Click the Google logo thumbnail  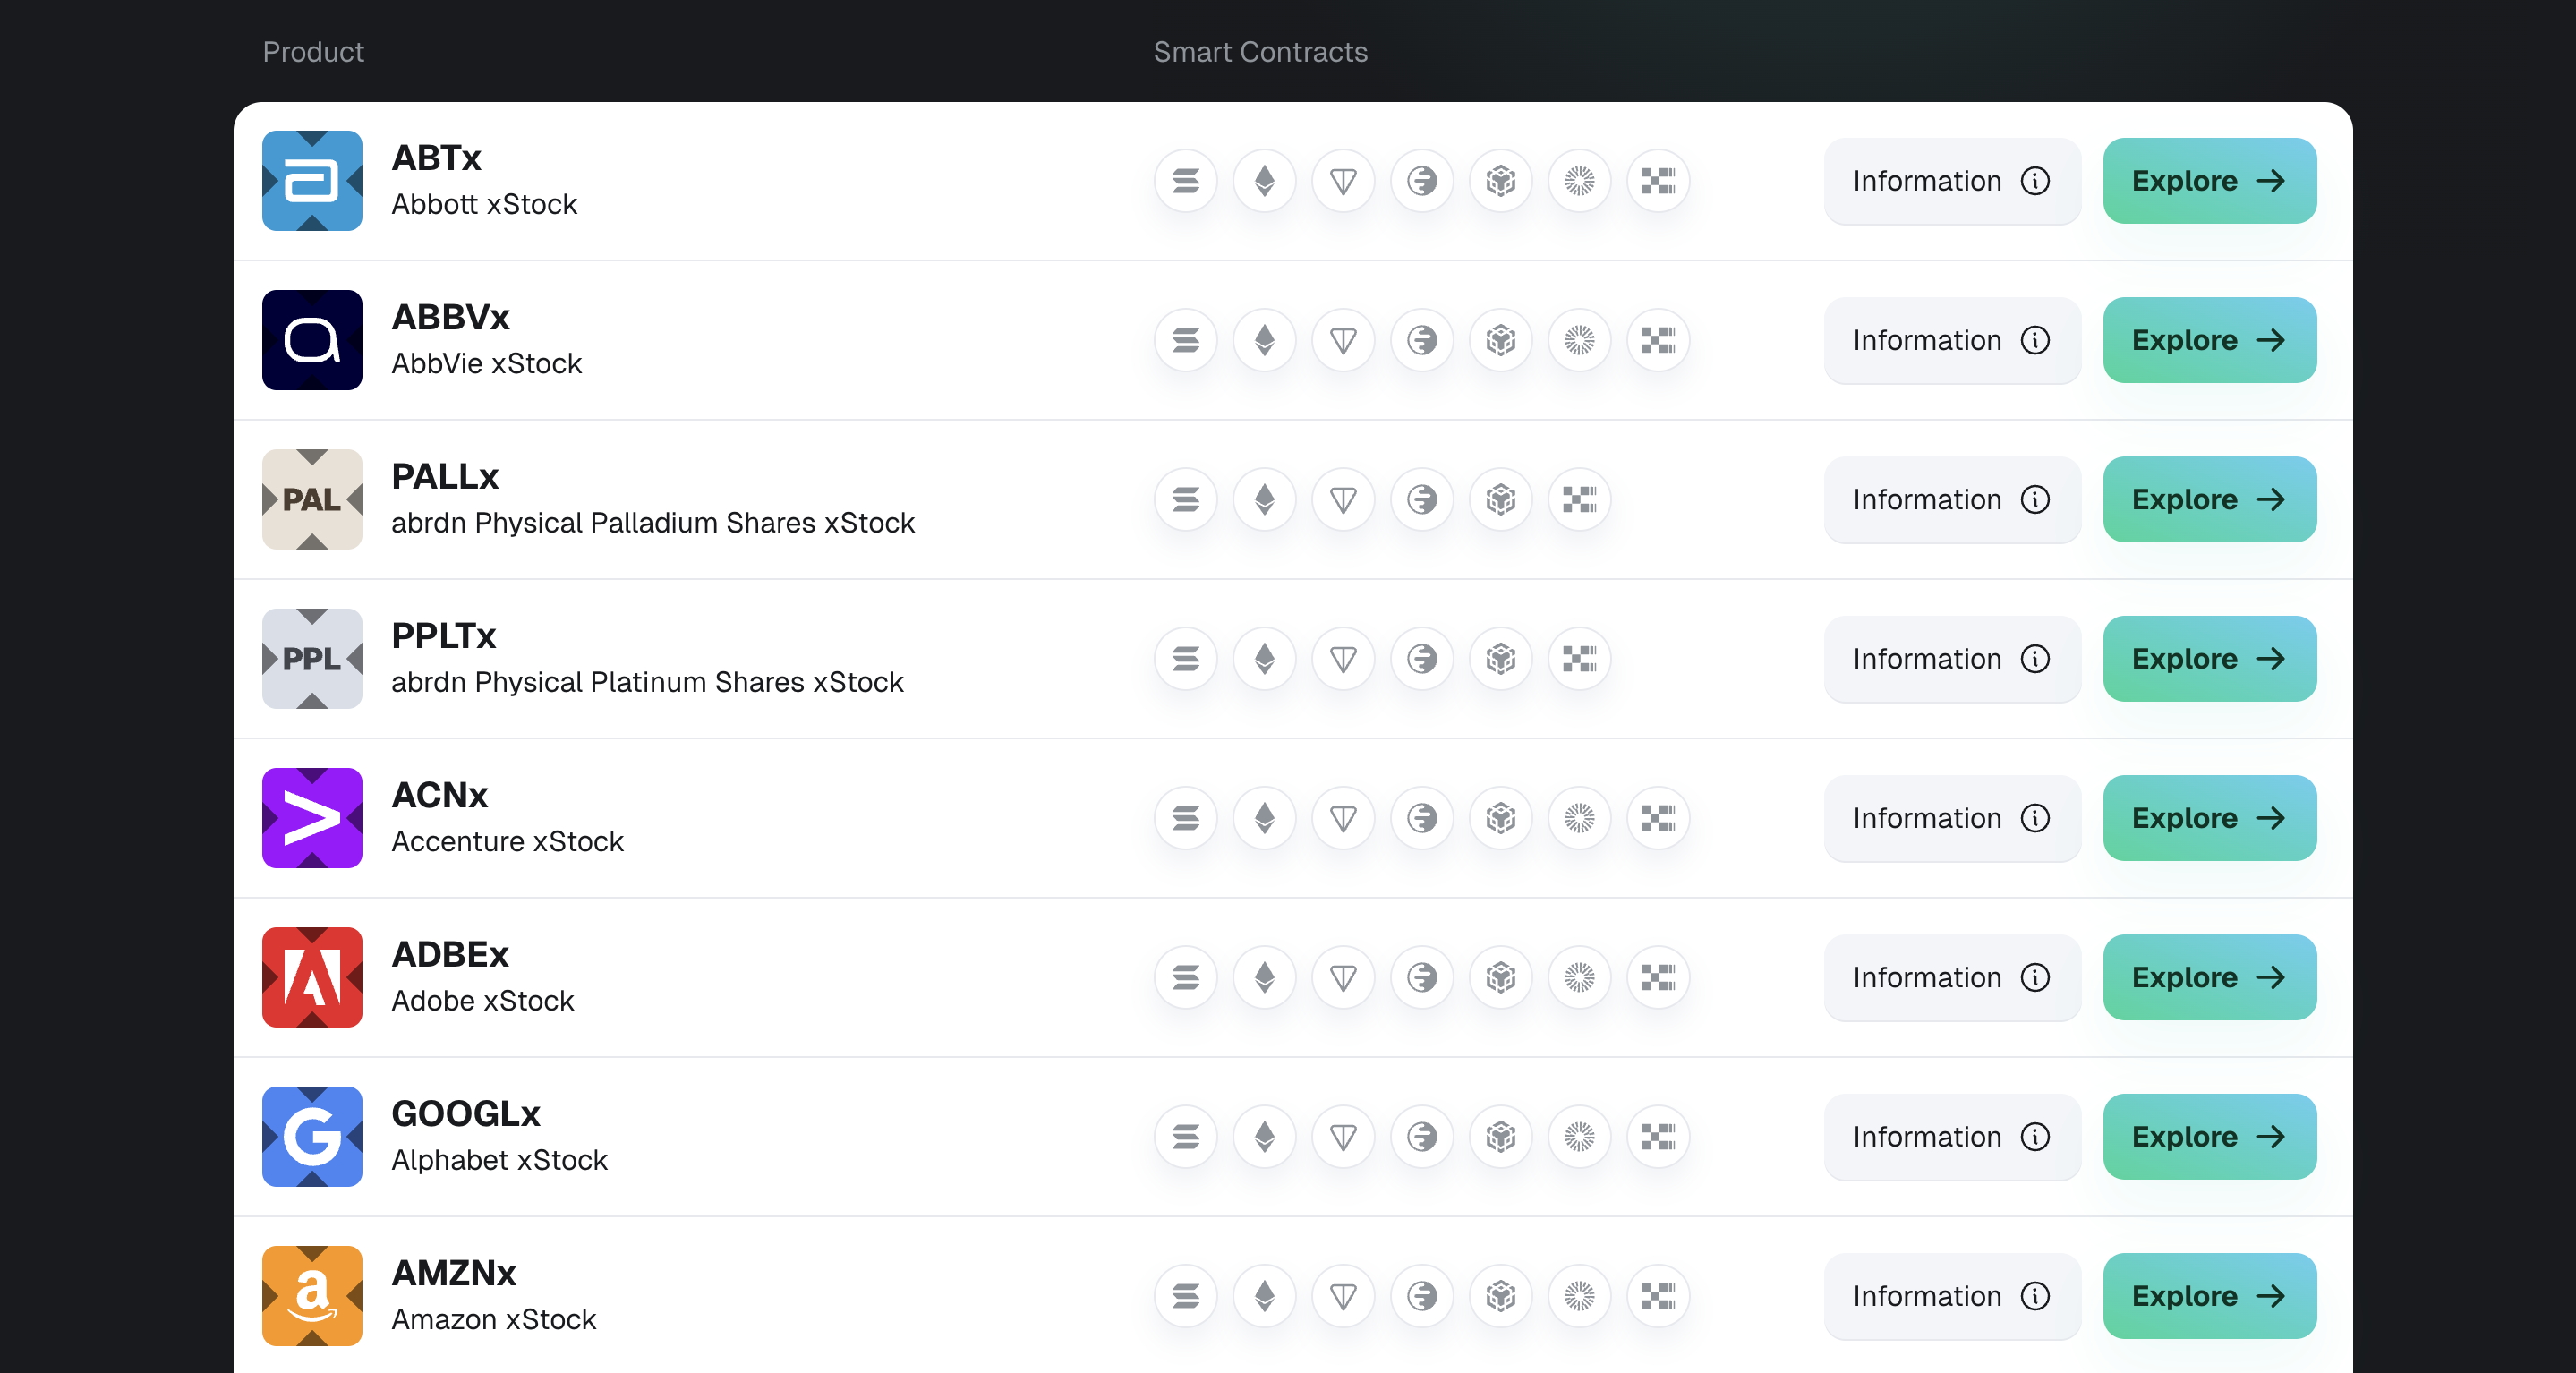pyautogui.click(x=312, y=1137)
